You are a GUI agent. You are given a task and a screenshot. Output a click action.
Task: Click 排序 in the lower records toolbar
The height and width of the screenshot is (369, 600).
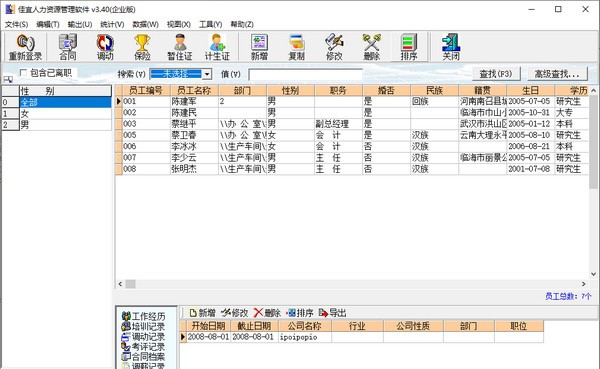pyautogui.click(x=300, y=313)
